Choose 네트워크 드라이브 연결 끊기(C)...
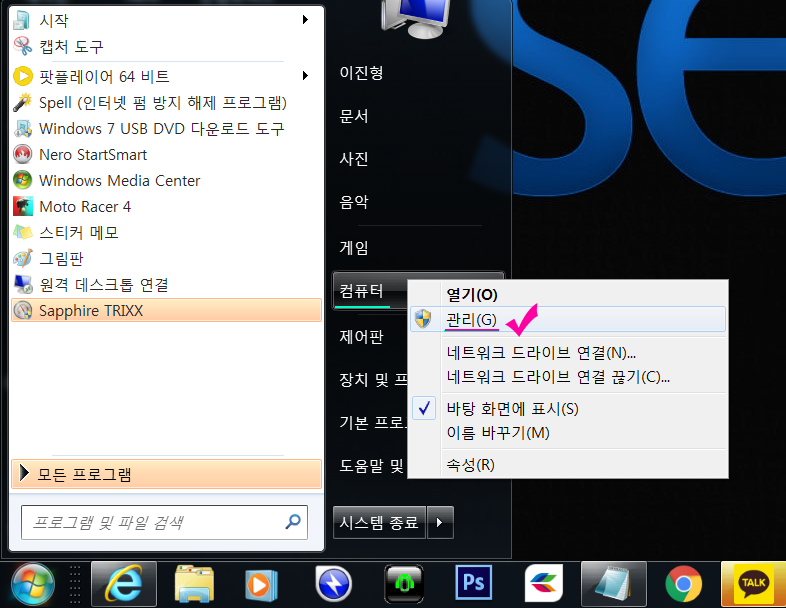This screenshot has height=608, width=786. click(568, 376)
